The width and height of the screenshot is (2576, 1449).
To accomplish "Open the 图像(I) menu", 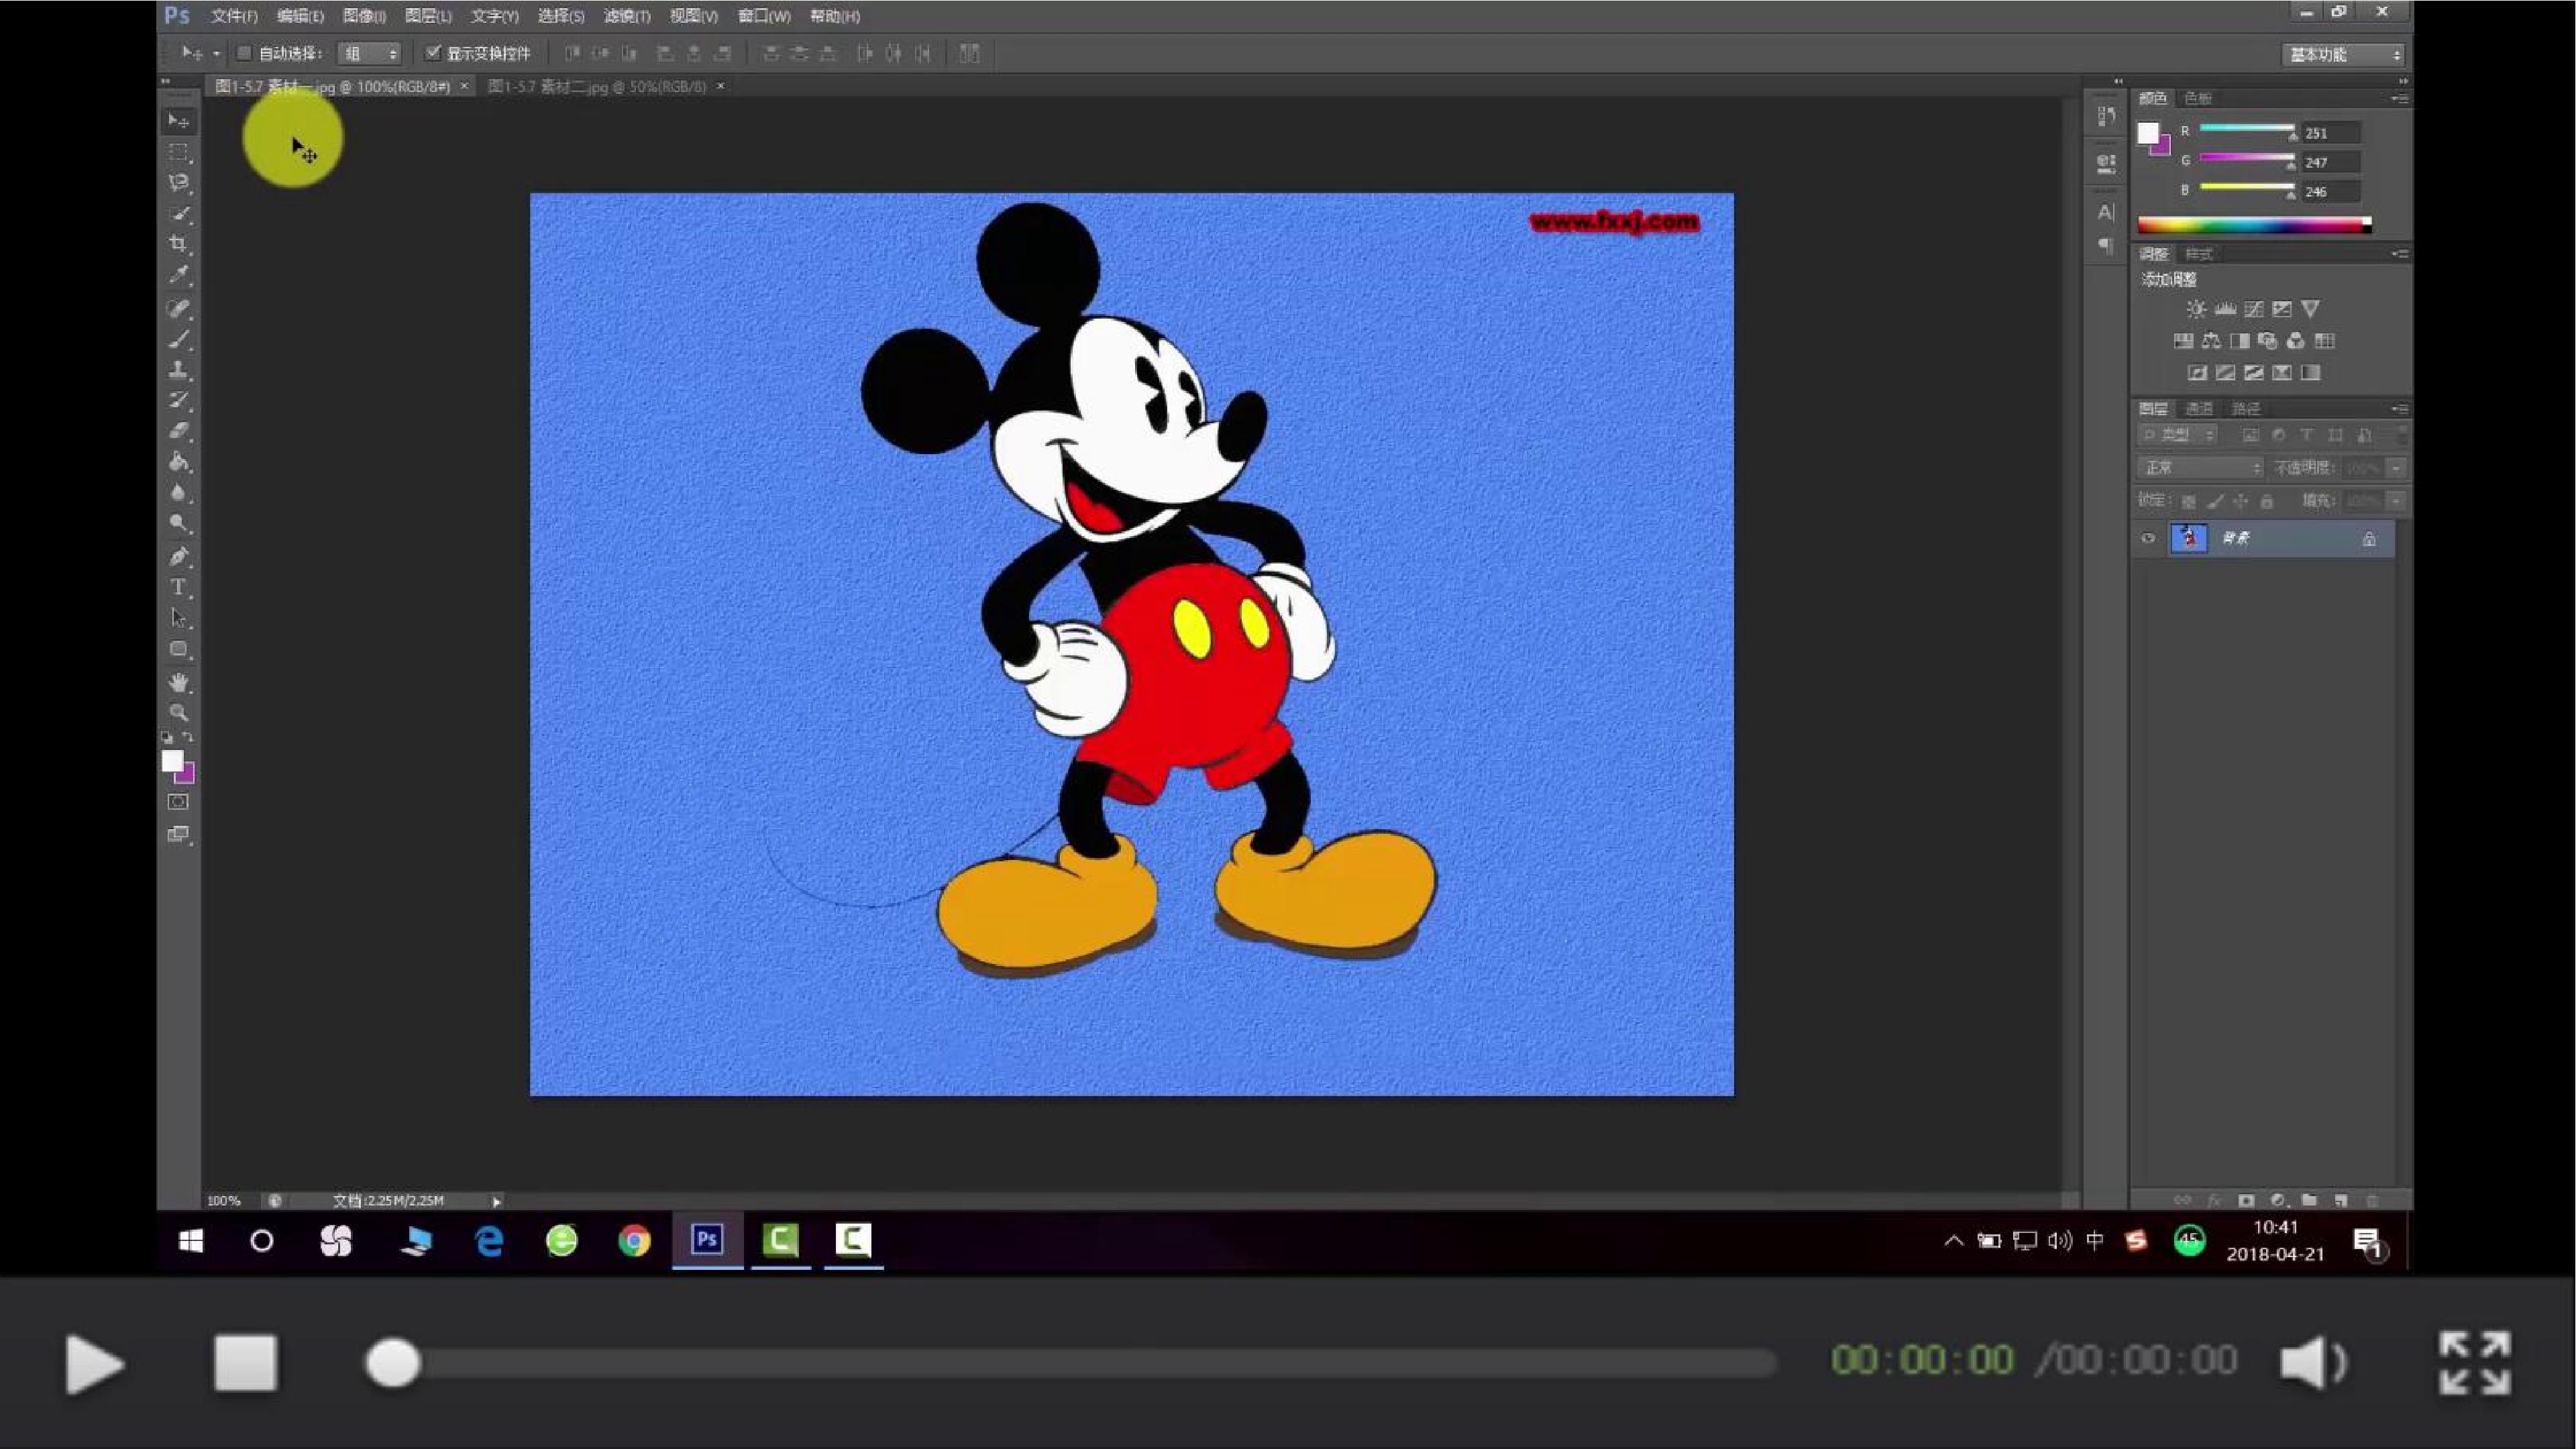I will pyautogui.click(x=364, y=16).
